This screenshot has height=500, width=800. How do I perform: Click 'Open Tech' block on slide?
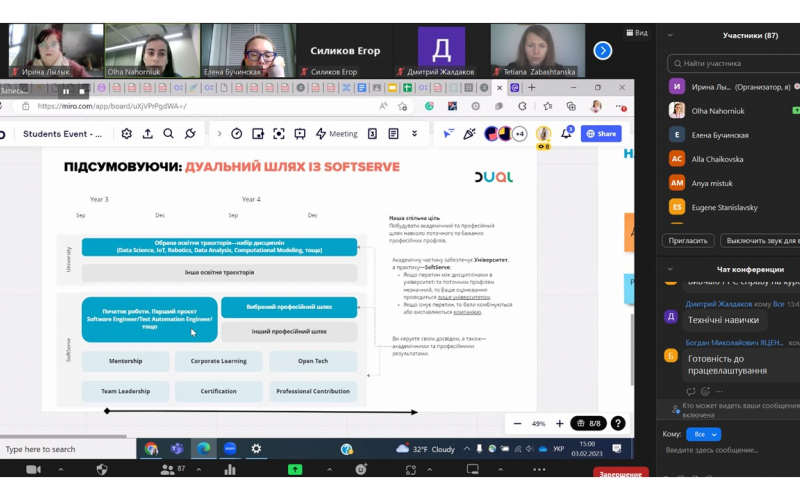(313, 361)
